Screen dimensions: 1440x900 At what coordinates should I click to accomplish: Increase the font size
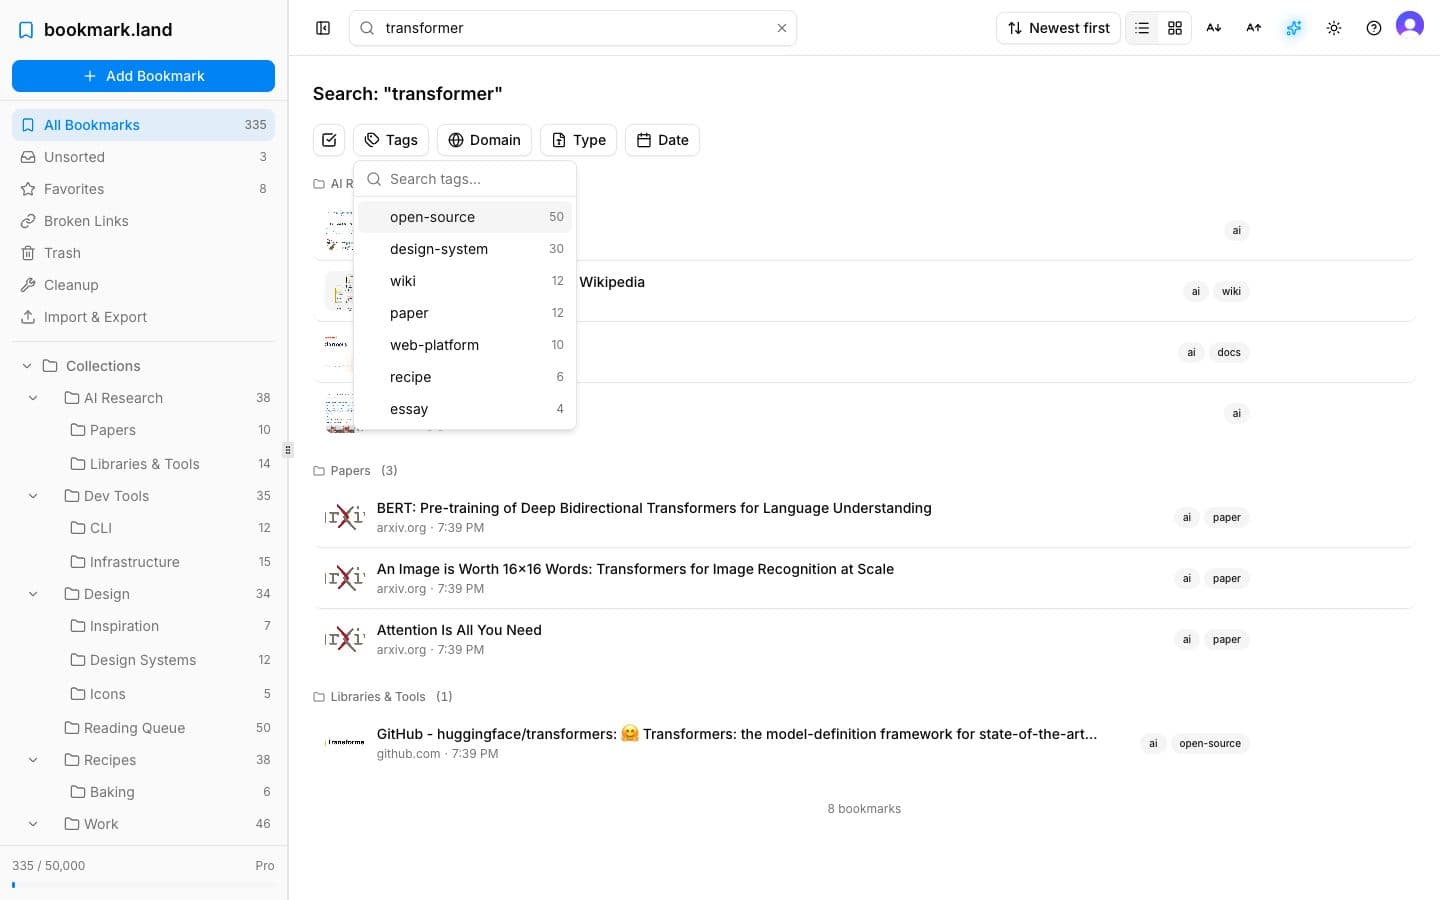[x=1254, y=28]
